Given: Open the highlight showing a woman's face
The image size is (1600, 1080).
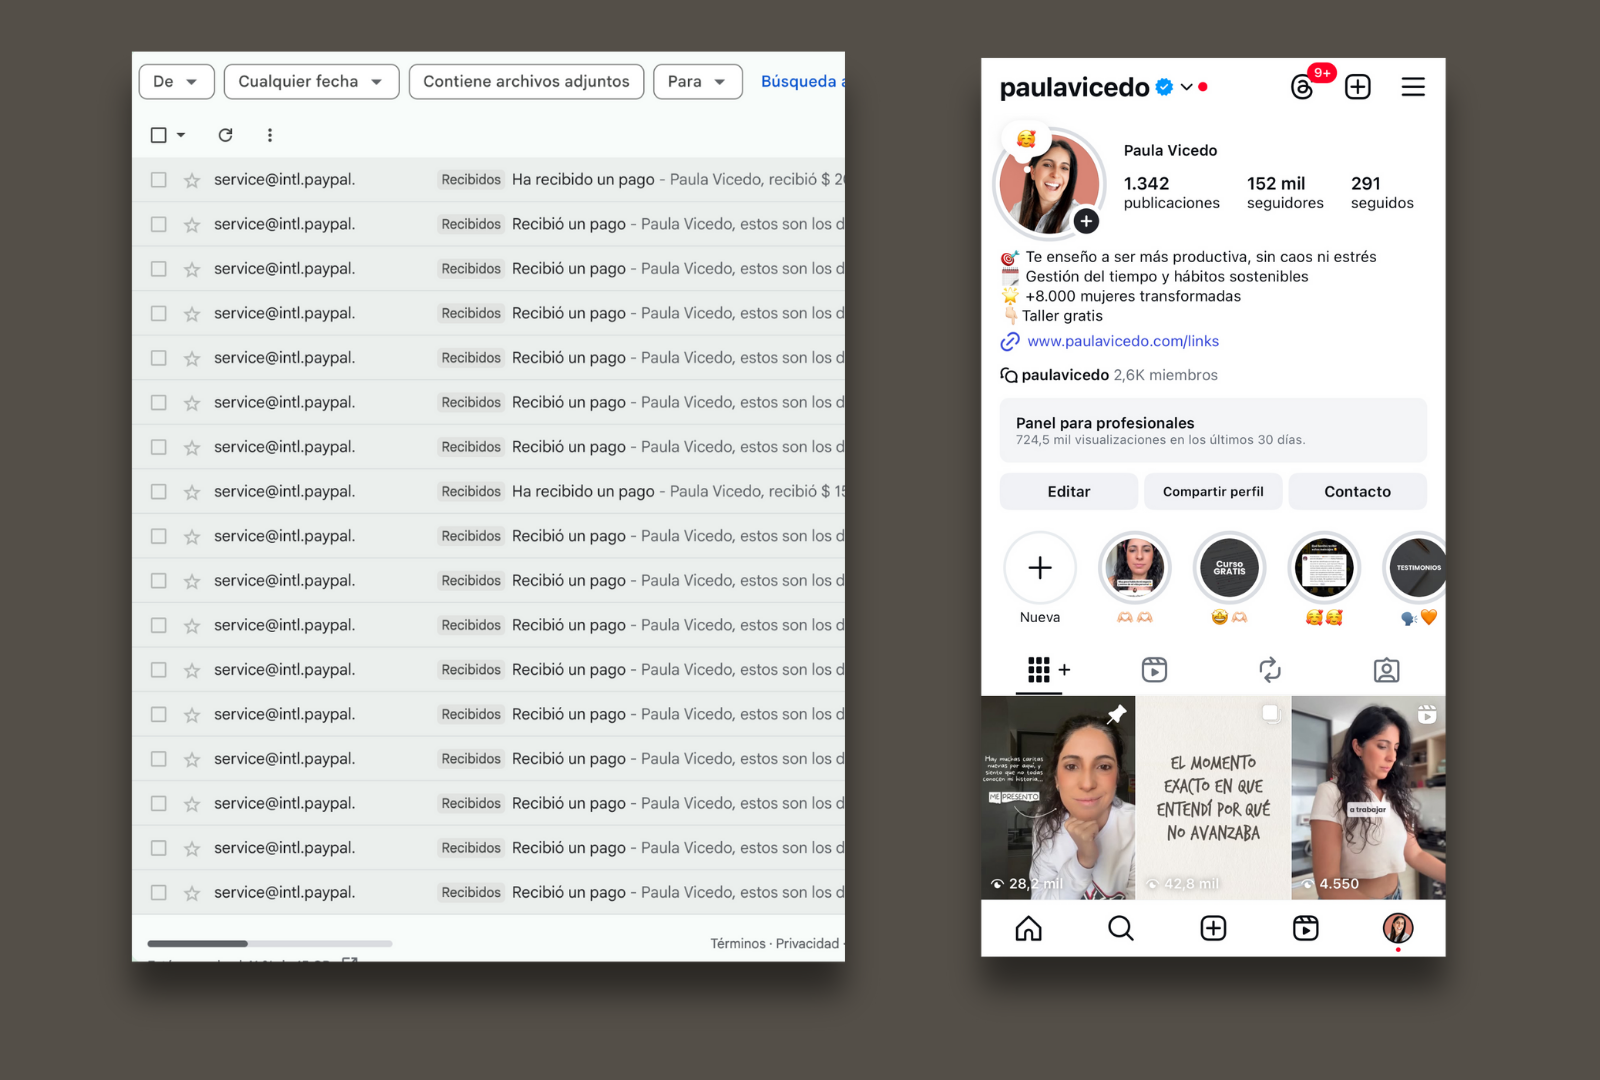Looking at the screenshot, I should [x=1135, y=568].
